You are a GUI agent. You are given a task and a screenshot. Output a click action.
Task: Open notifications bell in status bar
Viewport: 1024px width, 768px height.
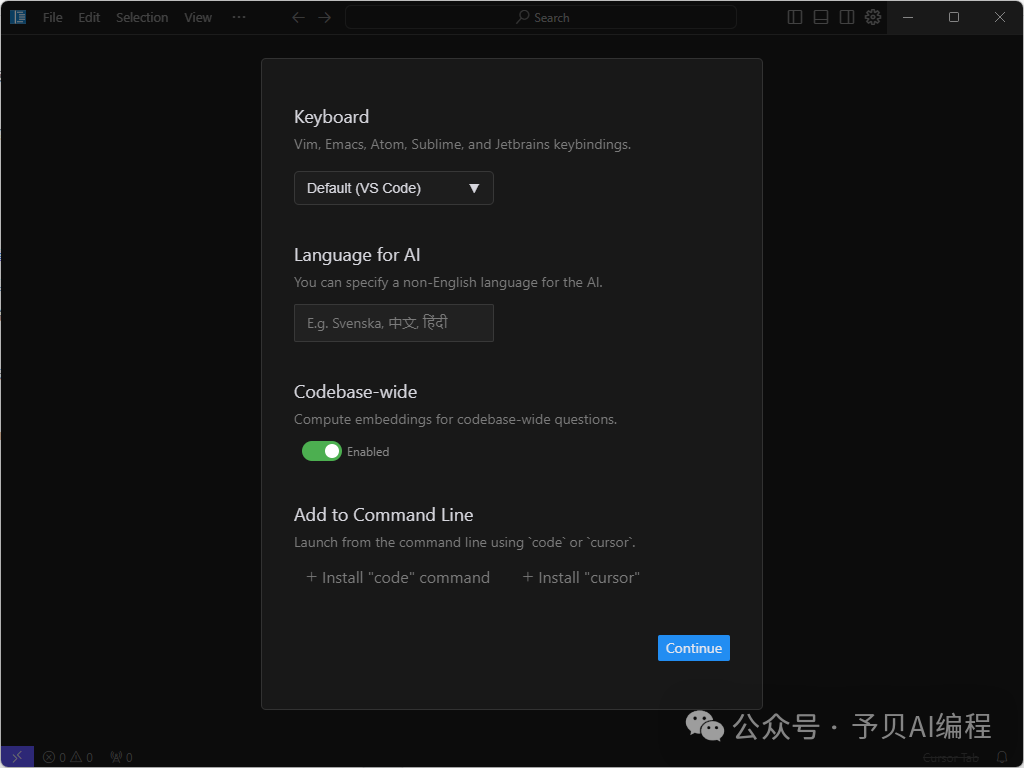pos(1002,758)
